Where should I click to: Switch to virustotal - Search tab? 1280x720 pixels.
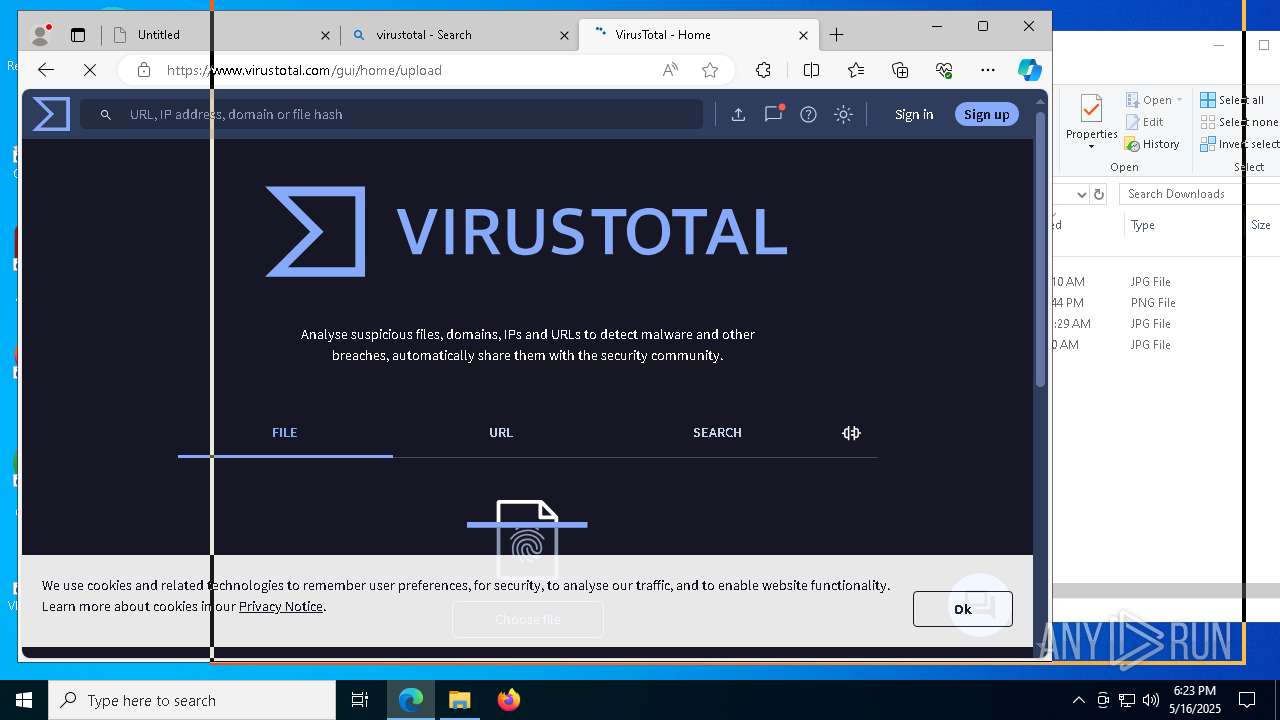pyautogui.click(x=460, y=34)
